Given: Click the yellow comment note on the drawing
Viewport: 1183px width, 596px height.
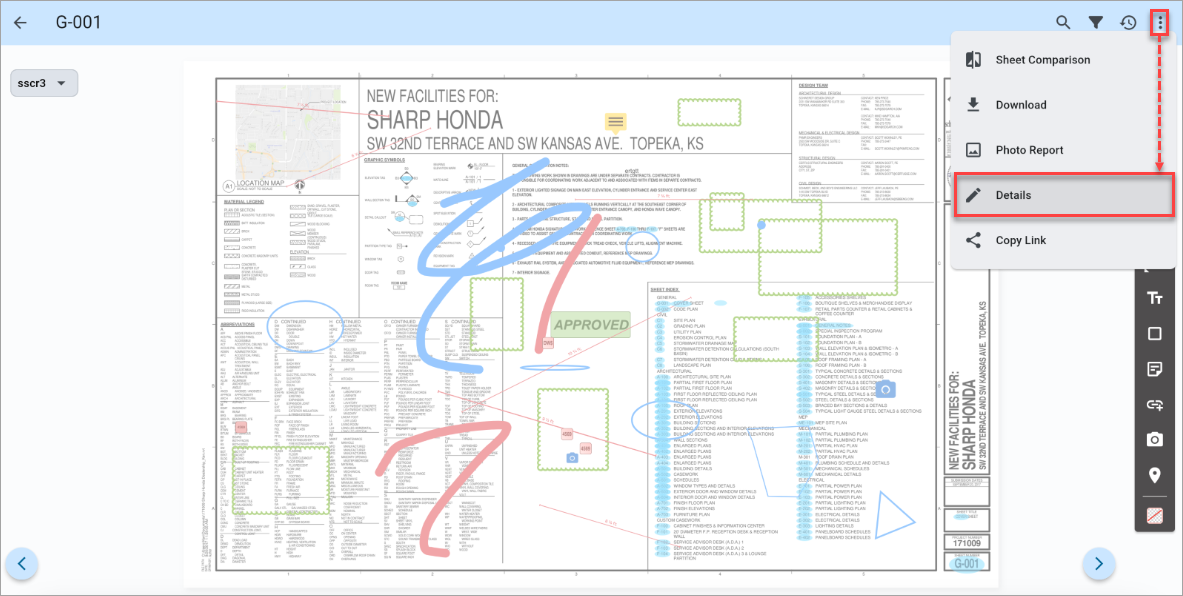Looking at the screenshot, I should coord(616,122).
